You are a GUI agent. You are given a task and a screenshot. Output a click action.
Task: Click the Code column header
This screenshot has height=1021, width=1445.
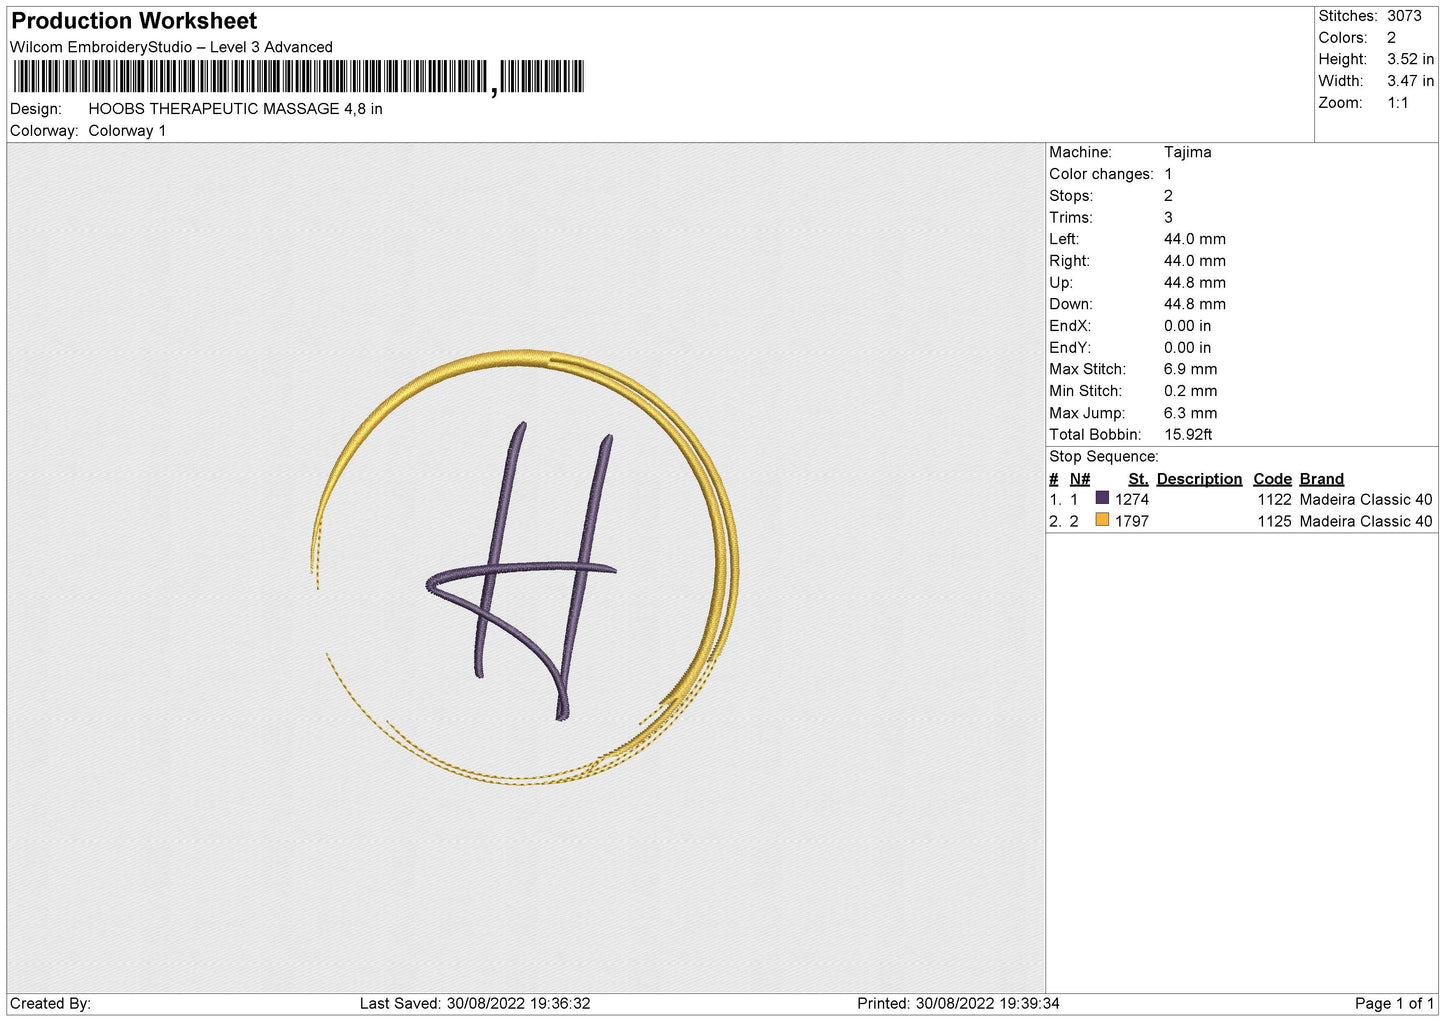[x=1272, y=479]
